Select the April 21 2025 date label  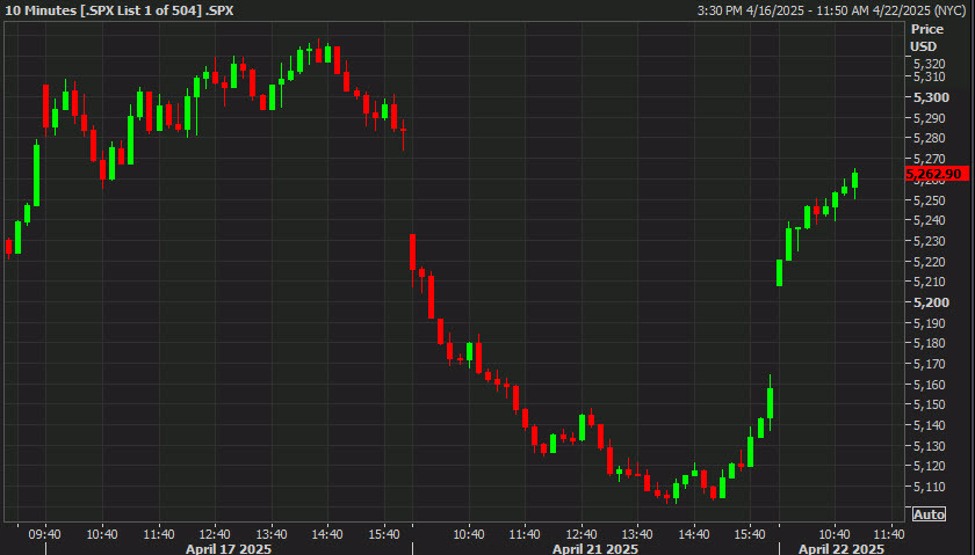[x=595, y=548]
